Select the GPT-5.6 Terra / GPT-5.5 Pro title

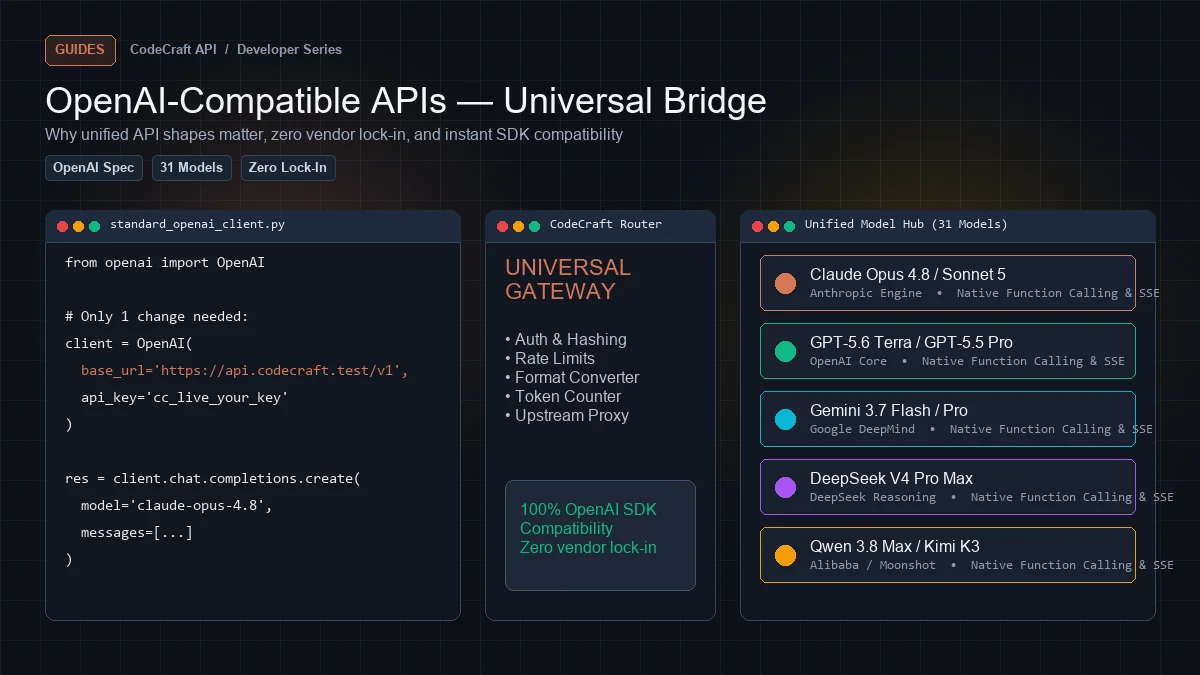point(911,342)
